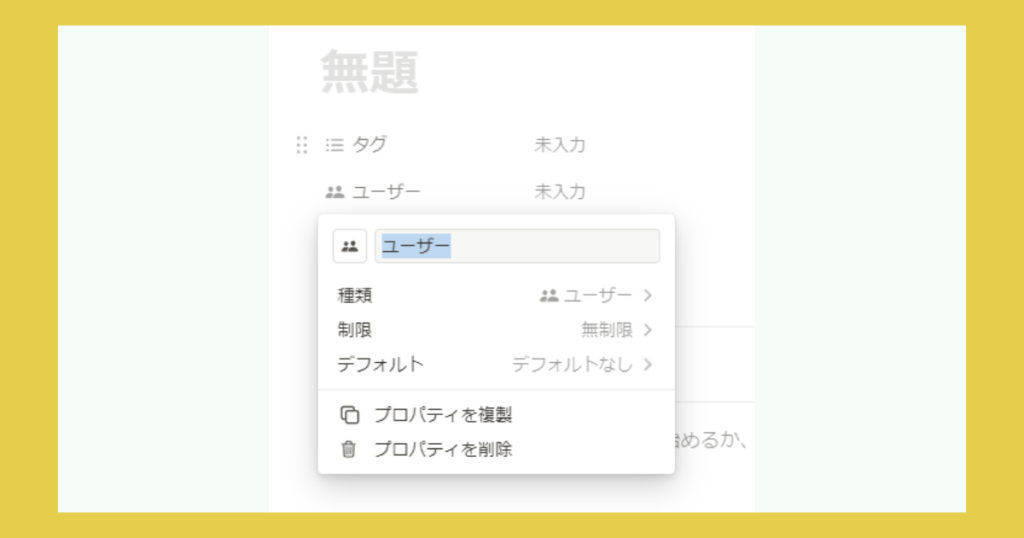1024x538 pixels.
Task: Click the 未入力 value for タグ
Action: click(x=560, y=145)
